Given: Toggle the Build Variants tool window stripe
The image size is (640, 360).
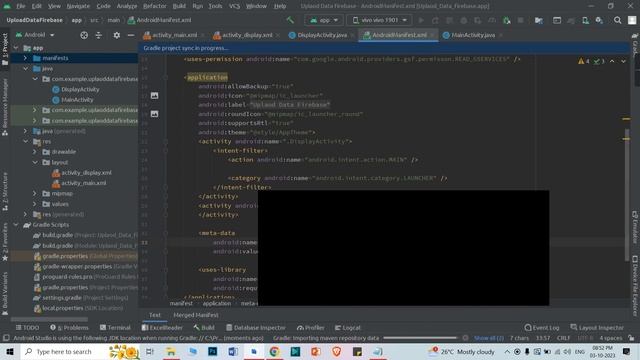Looking at the screenshot, I should (5, 294).
